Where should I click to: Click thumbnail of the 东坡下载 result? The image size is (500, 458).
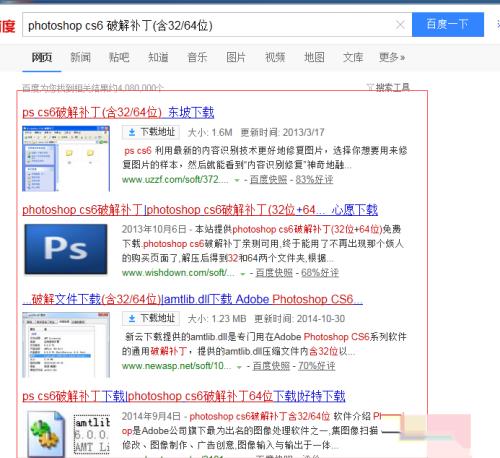(x=66, y=158)
